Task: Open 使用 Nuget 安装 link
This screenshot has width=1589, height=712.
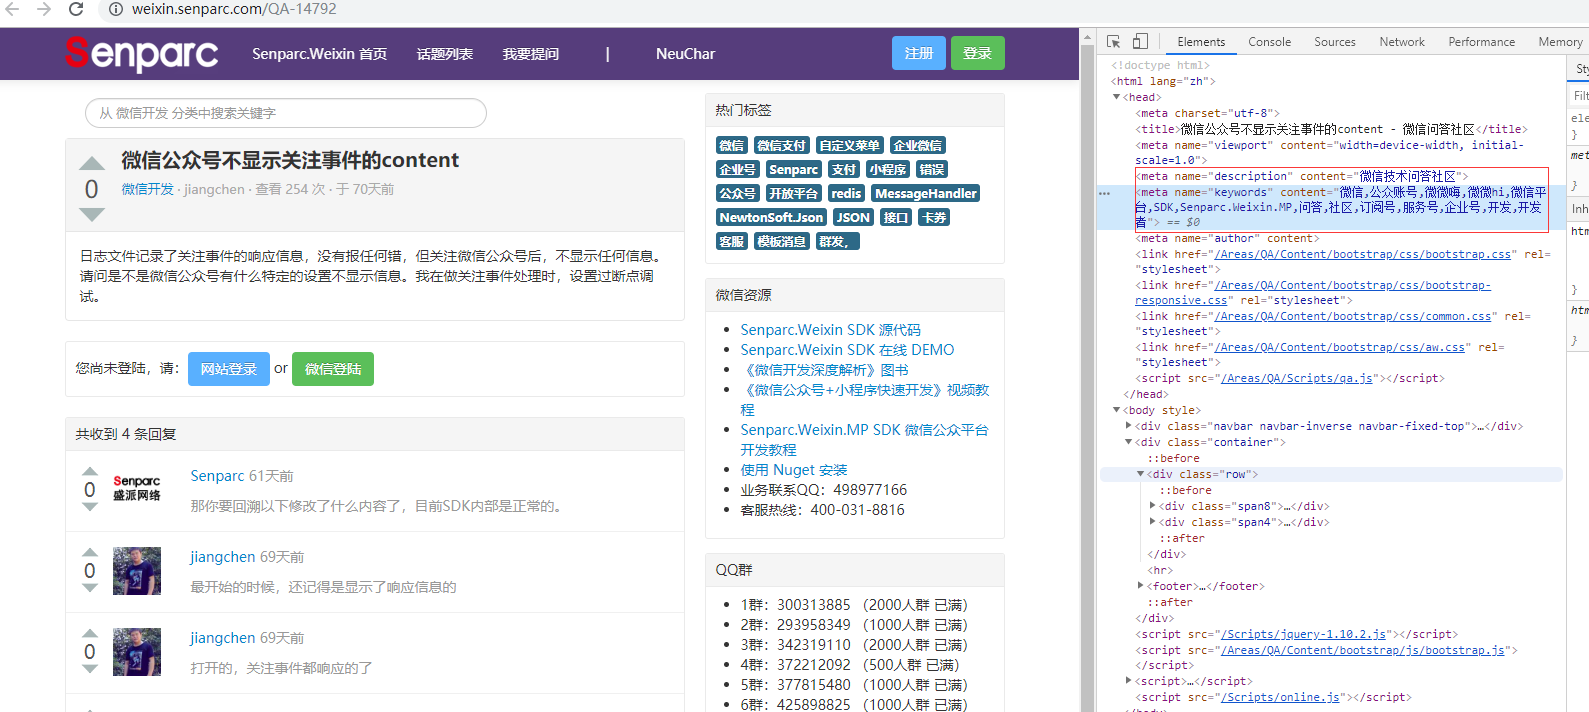Action: 794,470
